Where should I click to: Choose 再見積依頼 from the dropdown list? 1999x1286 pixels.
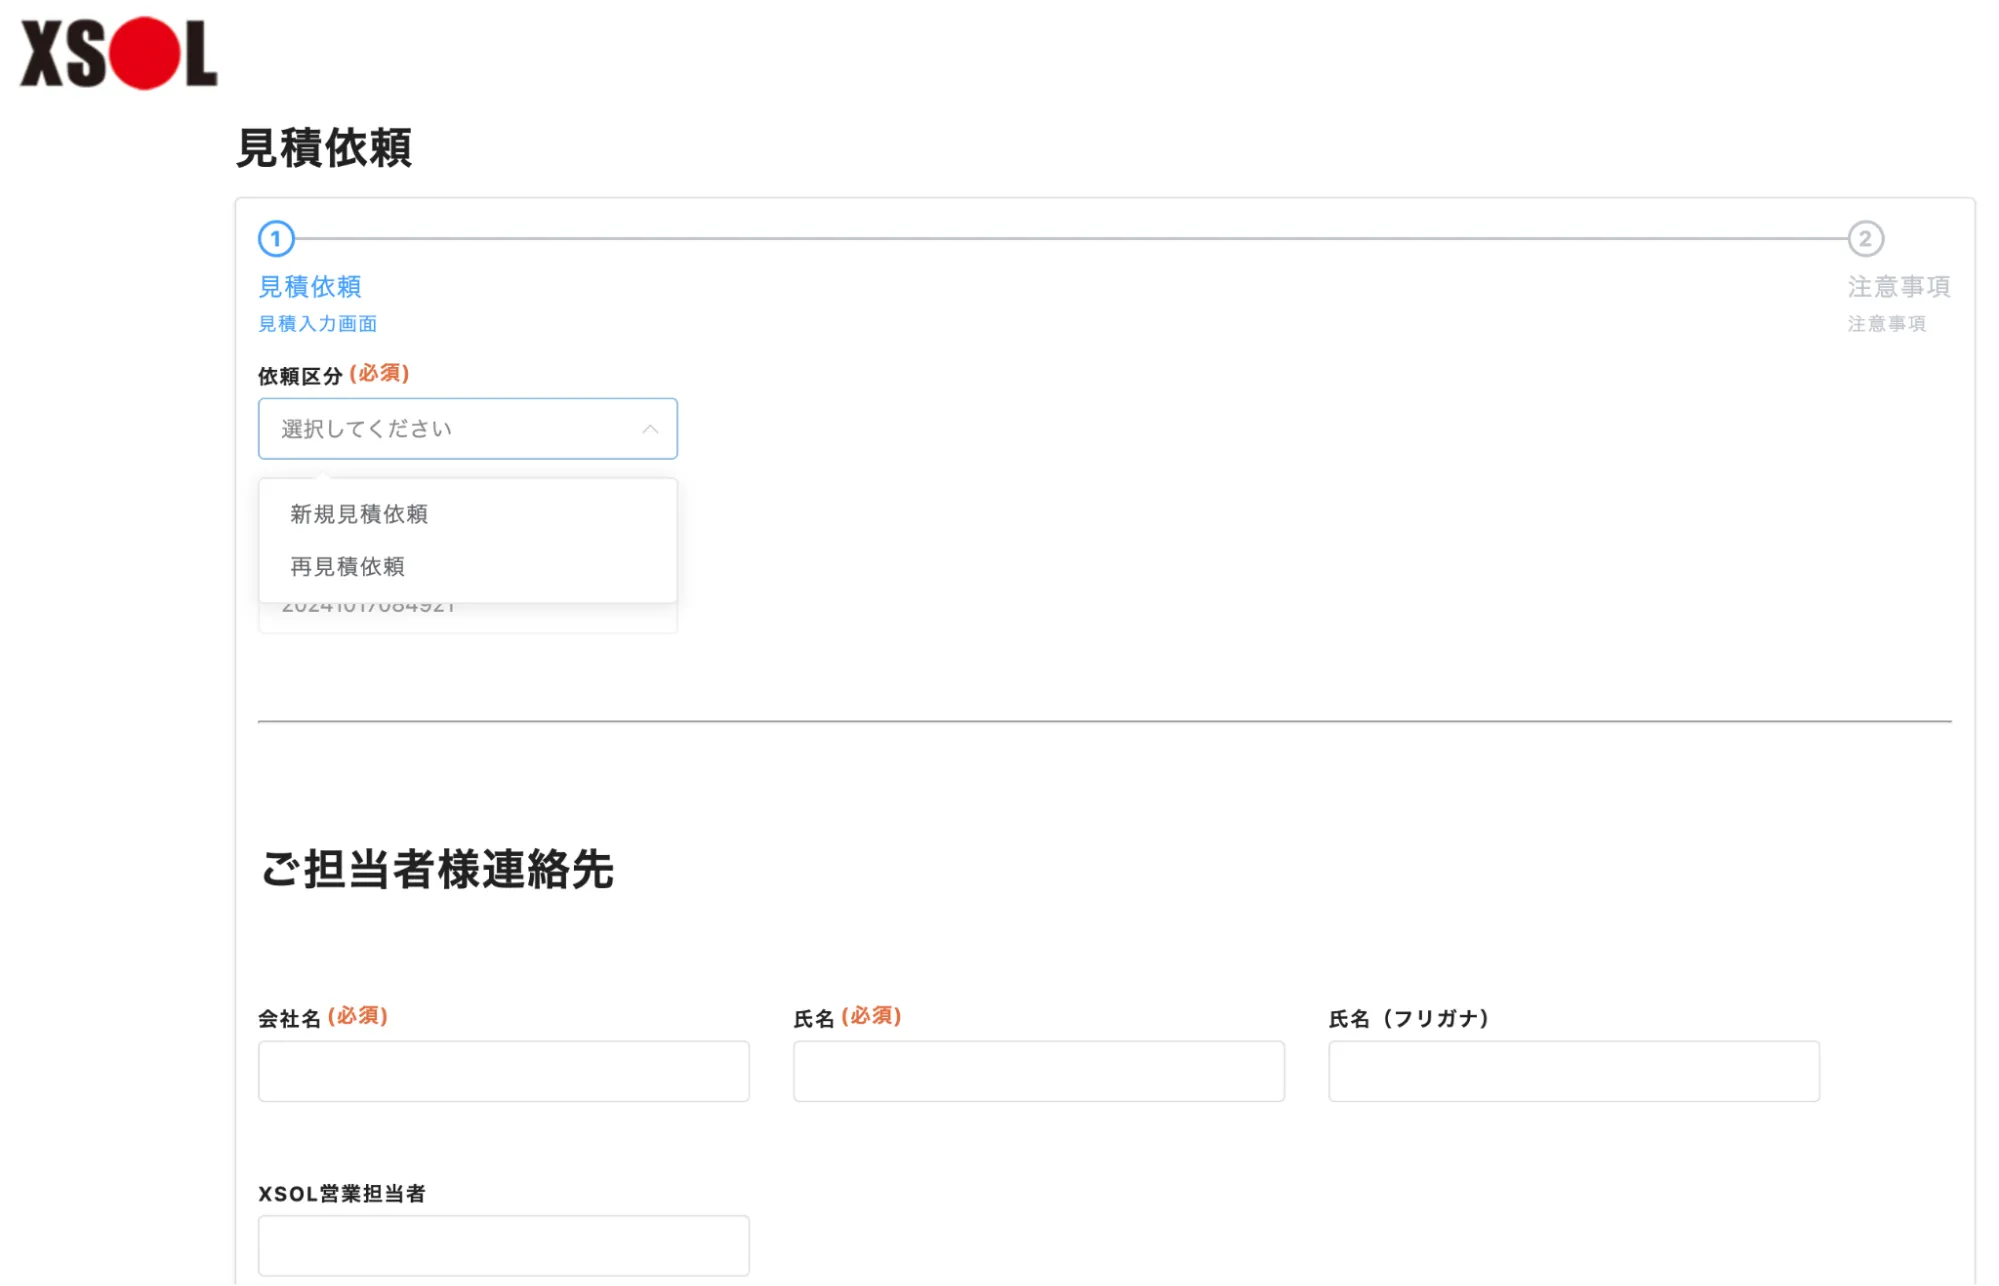pyautogui.click(x=348, y=567)
